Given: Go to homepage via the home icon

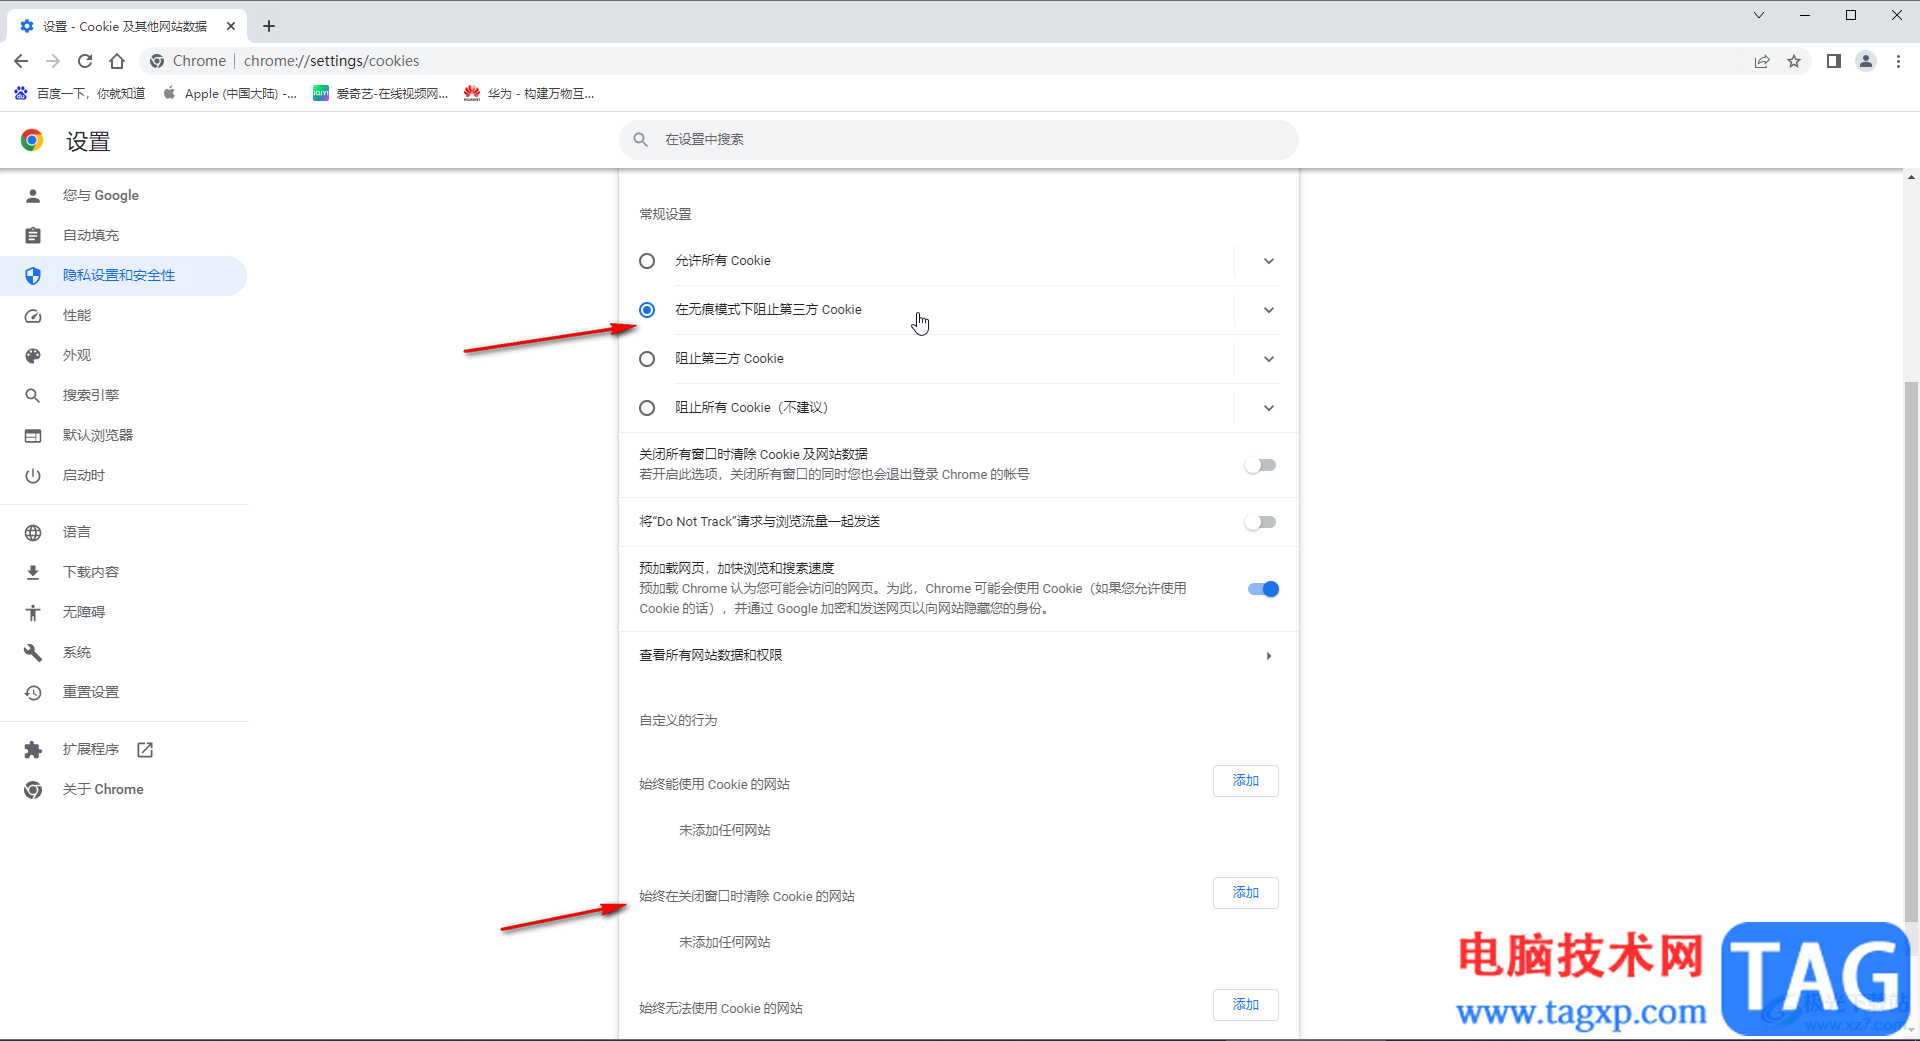Looking at the screenshot, I should [117, 61].
